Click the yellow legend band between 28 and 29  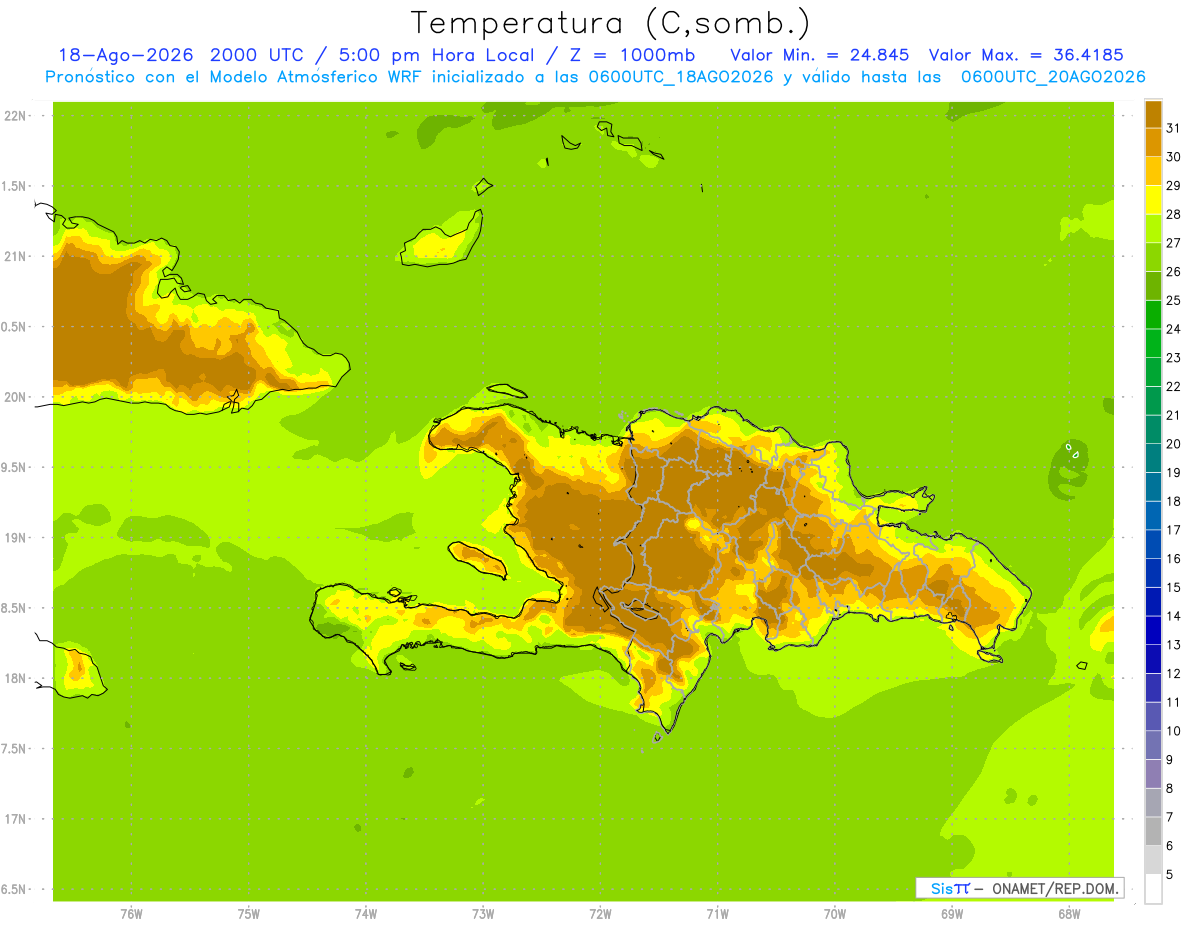[1153, 200]
